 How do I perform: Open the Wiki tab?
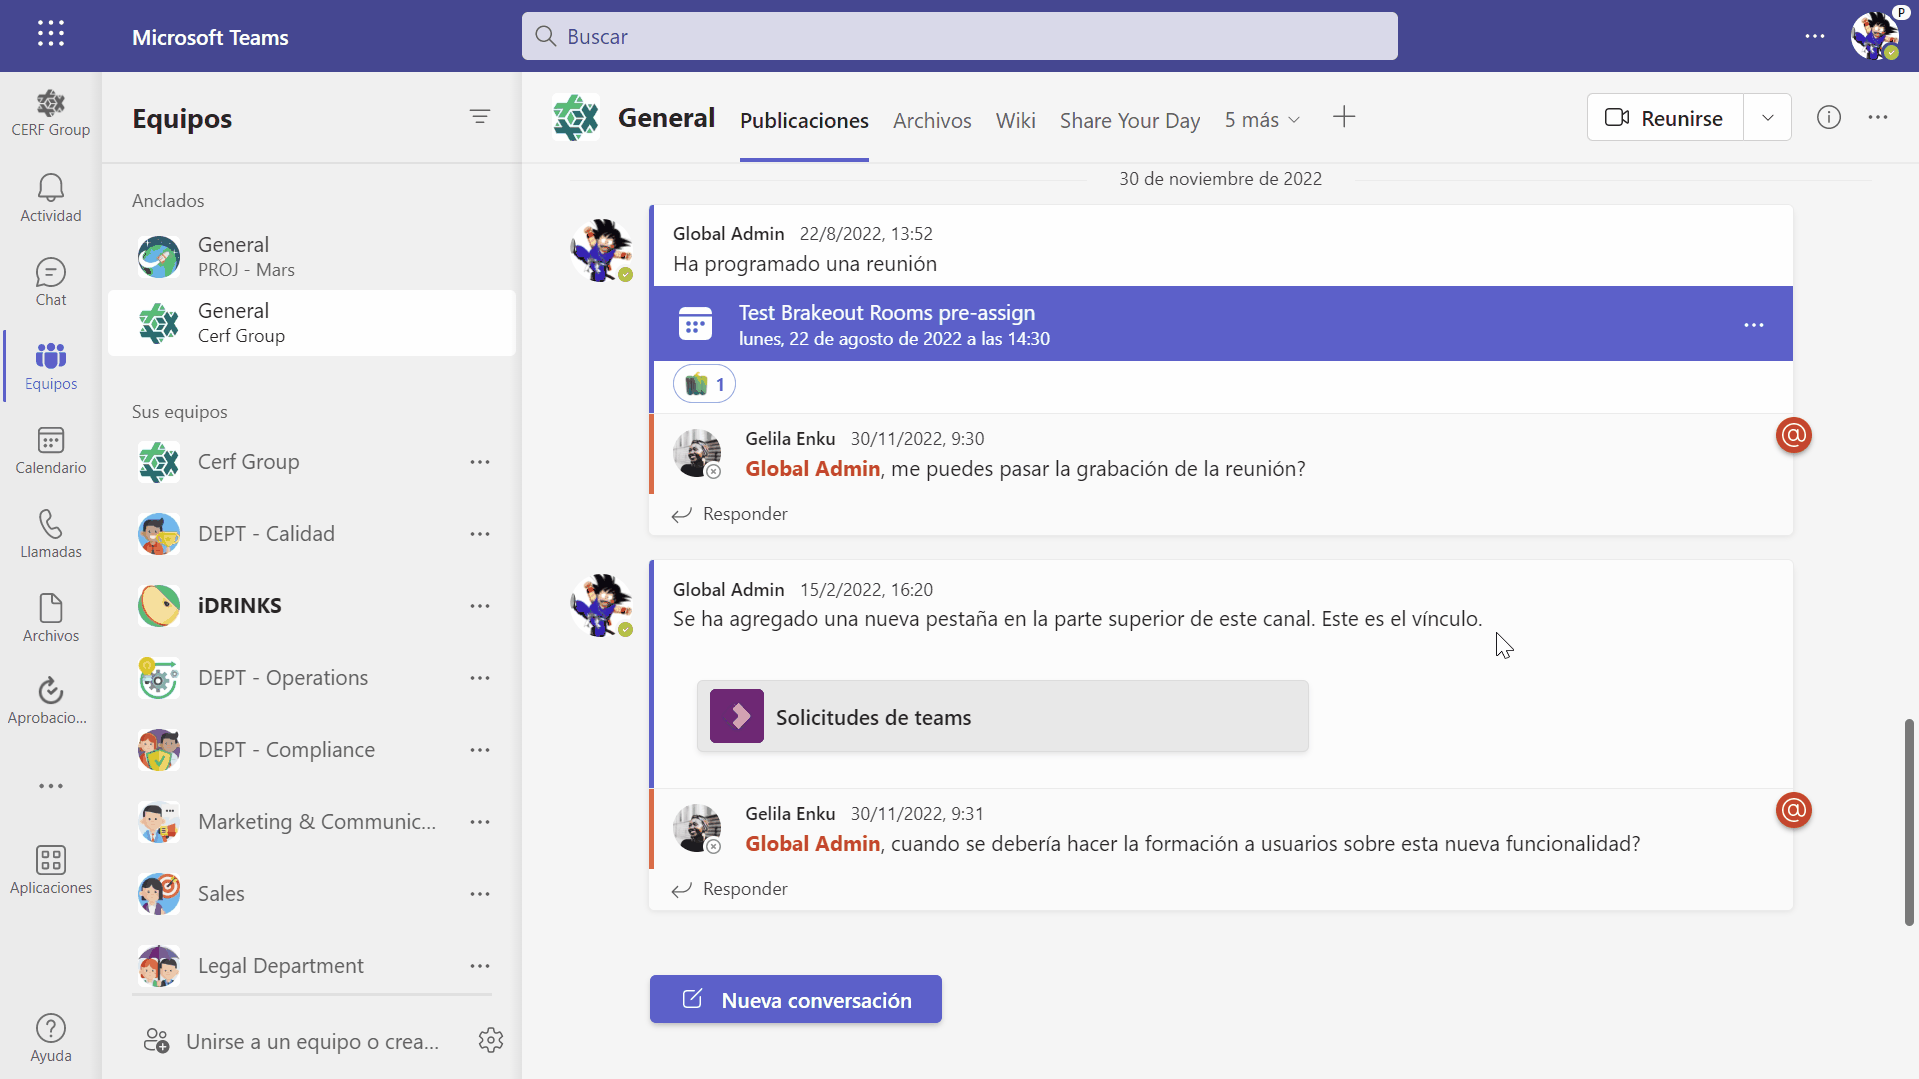1015,120
